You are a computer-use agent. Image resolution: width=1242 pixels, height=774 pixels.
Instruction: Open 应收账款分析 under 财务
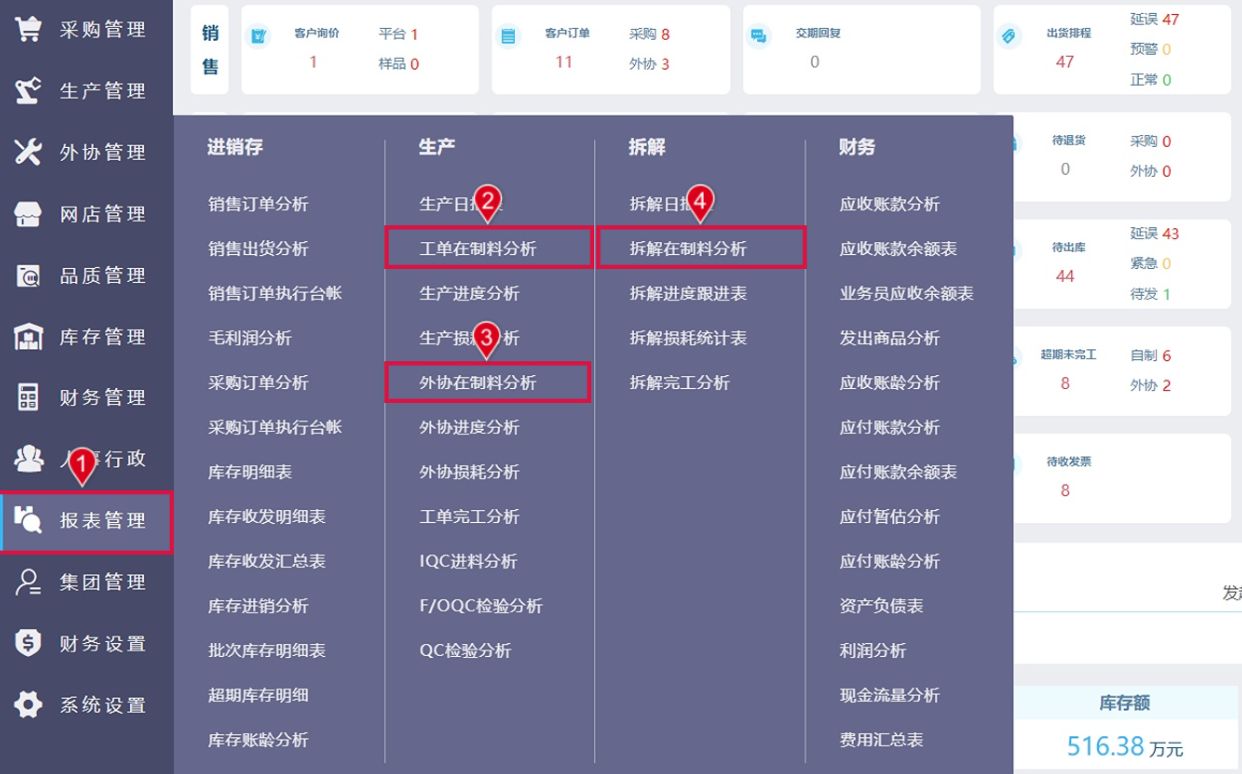pos(889,204)
